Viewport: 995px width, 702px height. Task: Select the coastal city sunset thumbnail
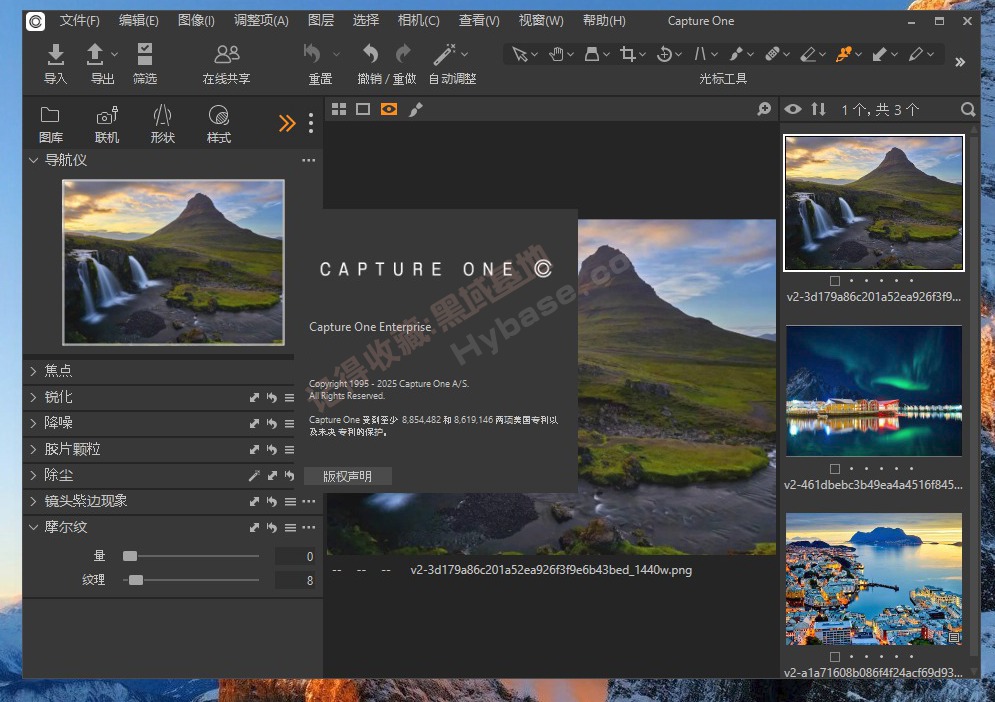pyautogui.click(x=874, y=579)
